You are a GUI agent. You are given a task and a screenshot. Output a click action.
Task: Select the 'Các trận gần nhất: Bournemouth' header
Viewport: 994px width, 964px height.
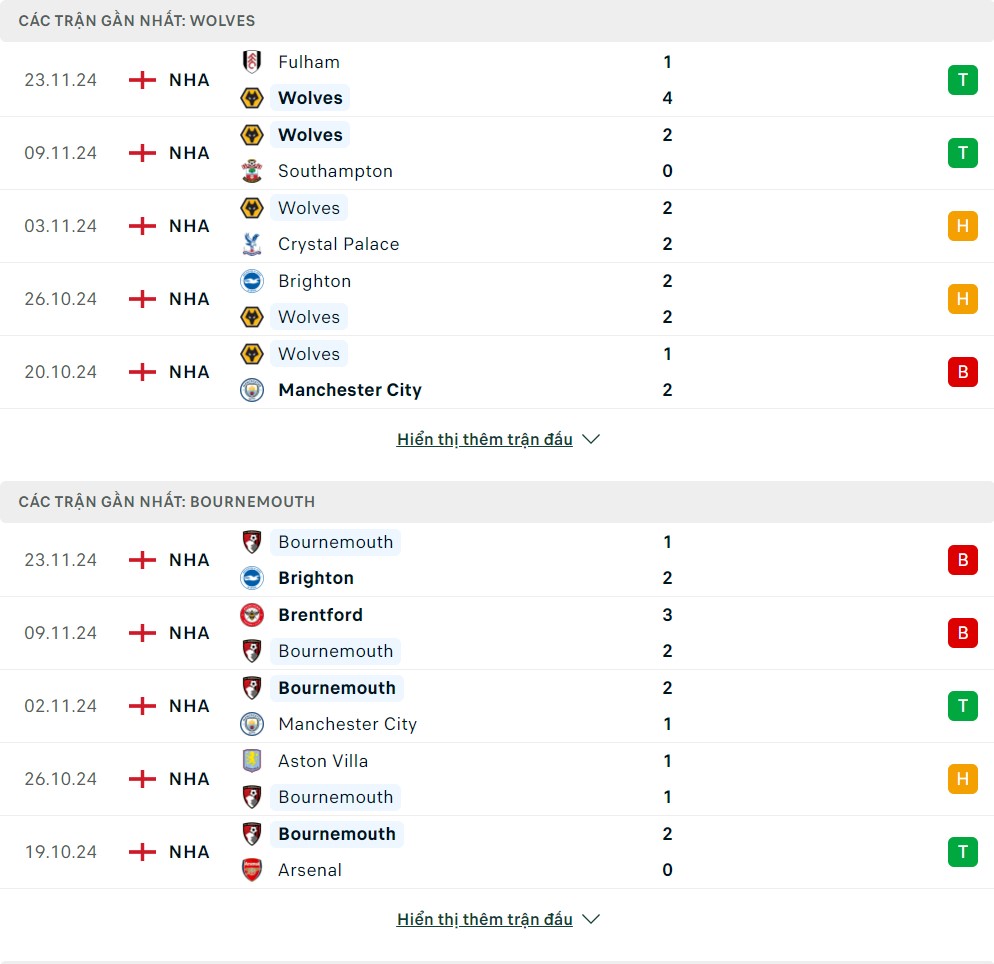167,502
